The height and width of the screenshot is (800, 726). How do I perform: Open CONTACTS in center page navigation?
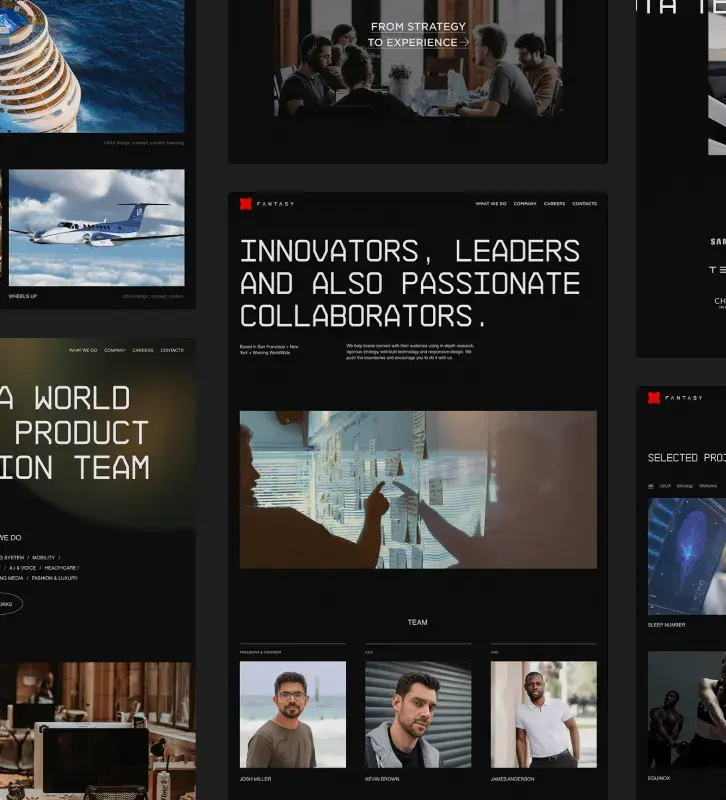click(584, 204)
